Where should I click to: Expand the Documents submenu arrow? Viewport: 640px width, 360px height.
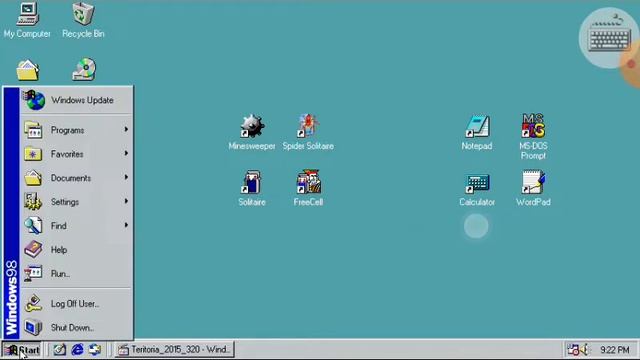(x=126, y=178)
